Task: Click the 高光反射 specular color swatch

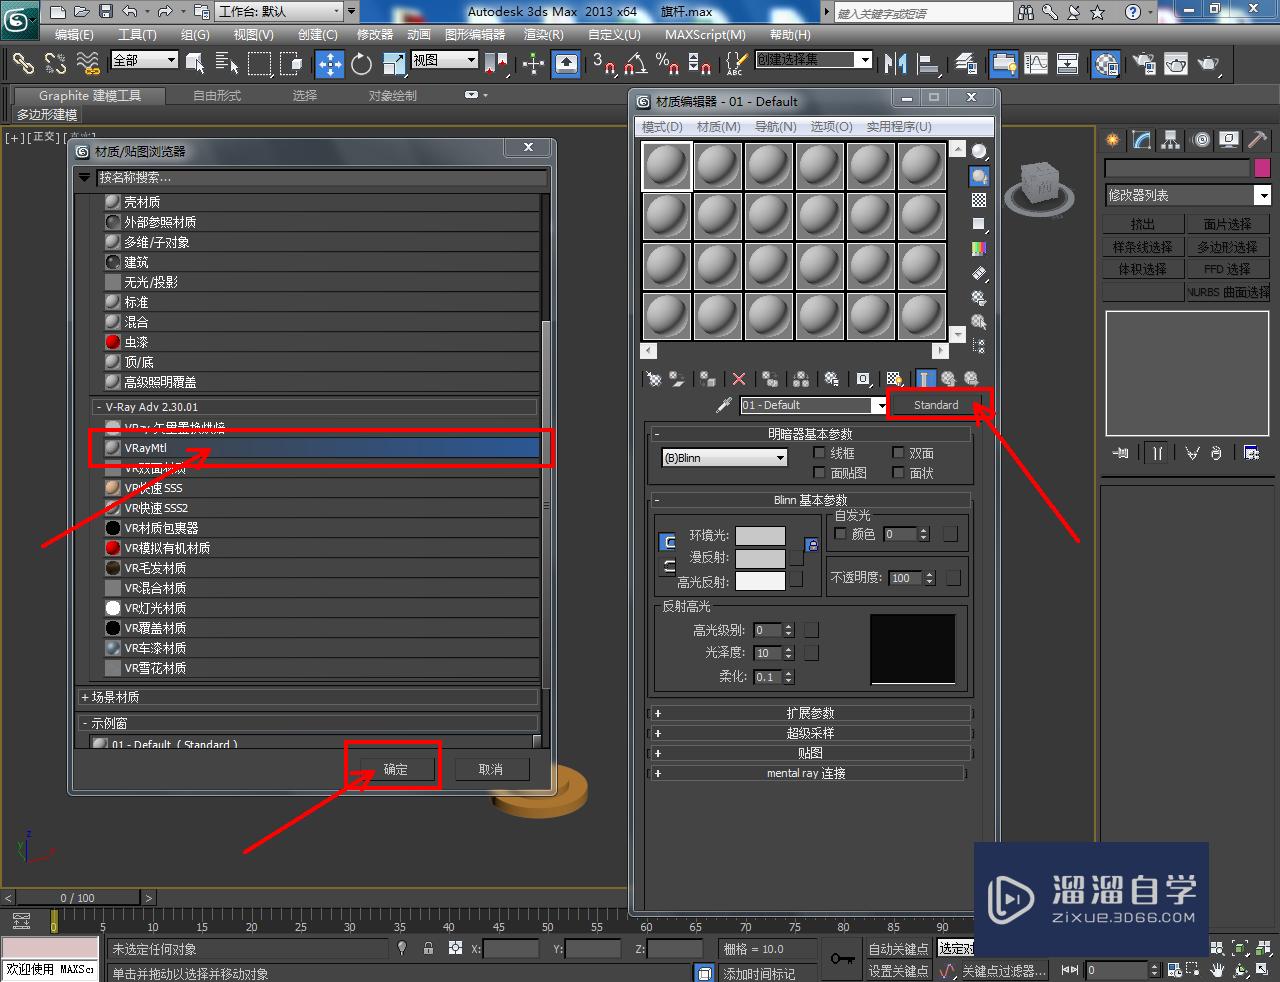Action: 760,581
